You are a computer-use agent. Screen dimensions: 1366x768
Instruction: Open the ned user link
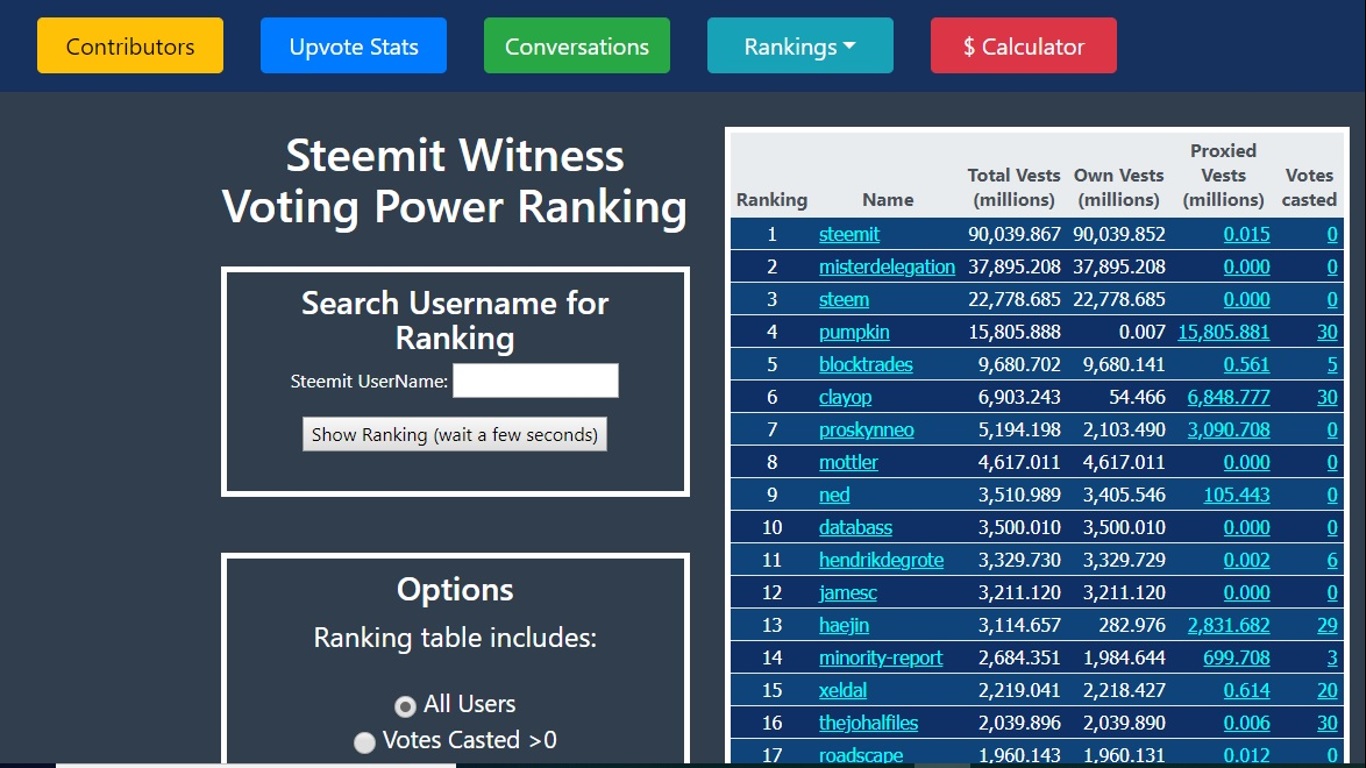(834, 495)
